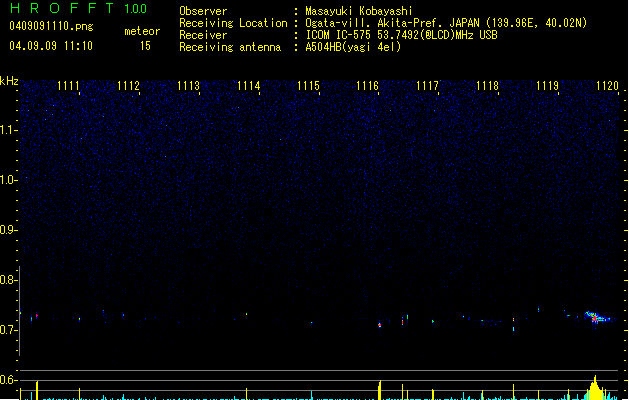Click the 1112 time axis marker

point(128,86)
